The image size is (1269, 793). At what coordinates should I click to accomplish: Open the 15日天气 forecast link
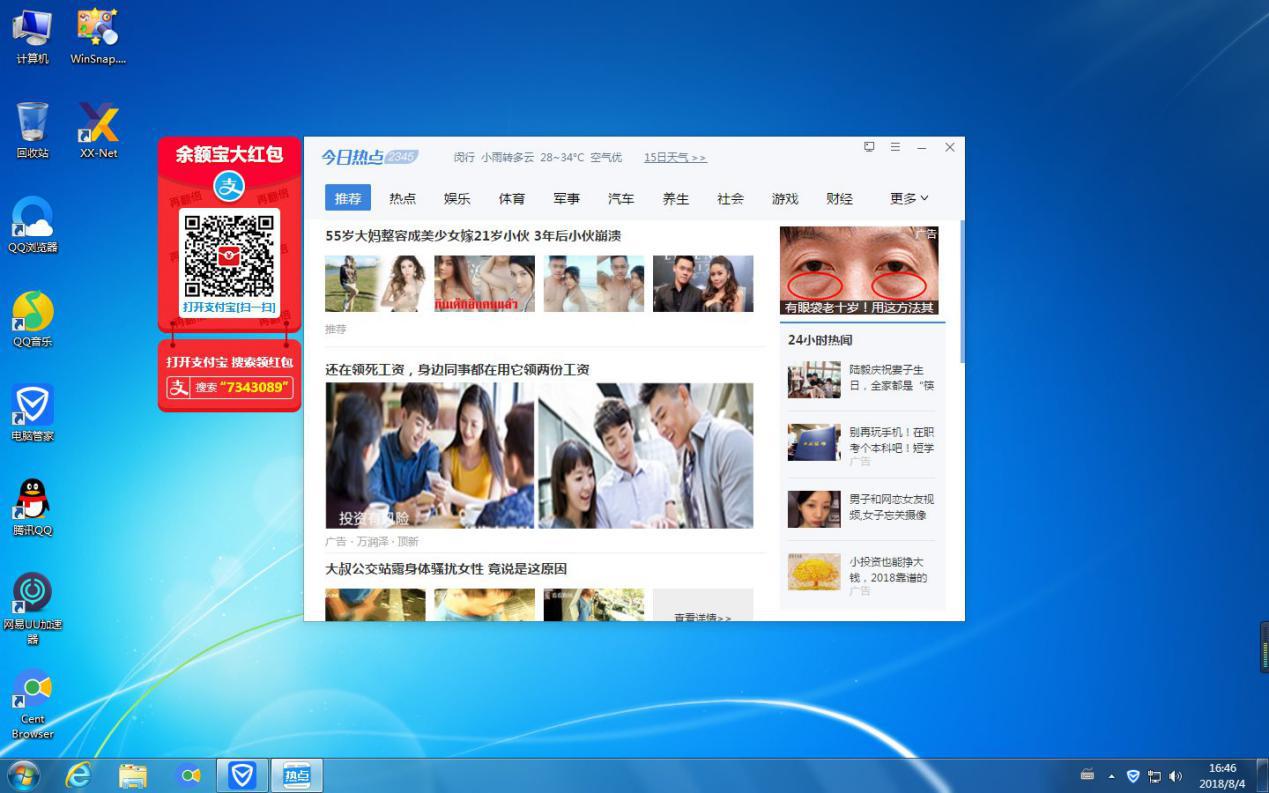(675, 158)
